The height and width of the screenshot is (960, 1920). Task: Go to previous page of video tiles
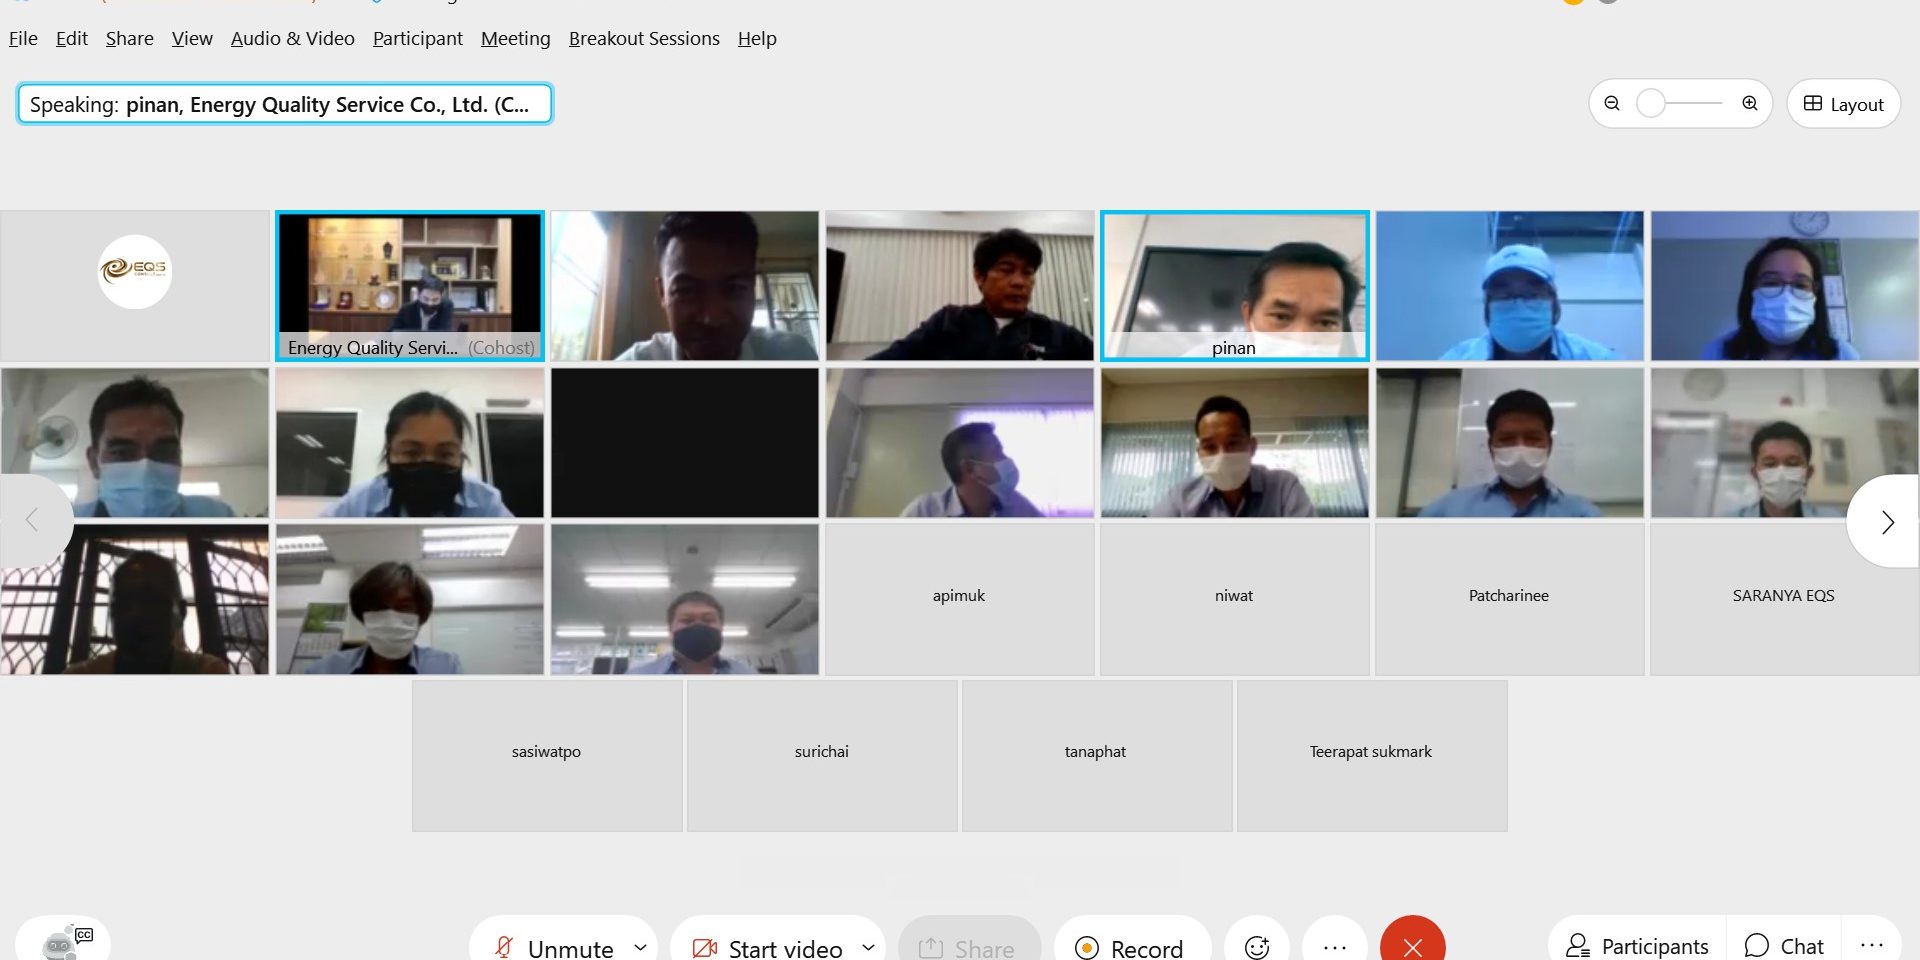pyautogui.click(x=32, y=520)
